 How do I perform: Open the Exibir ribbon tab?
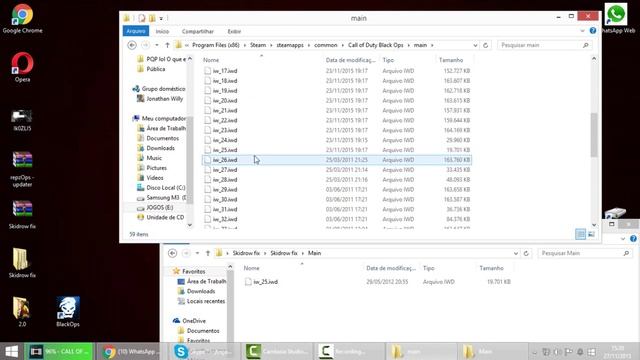(x=234, y=31)
